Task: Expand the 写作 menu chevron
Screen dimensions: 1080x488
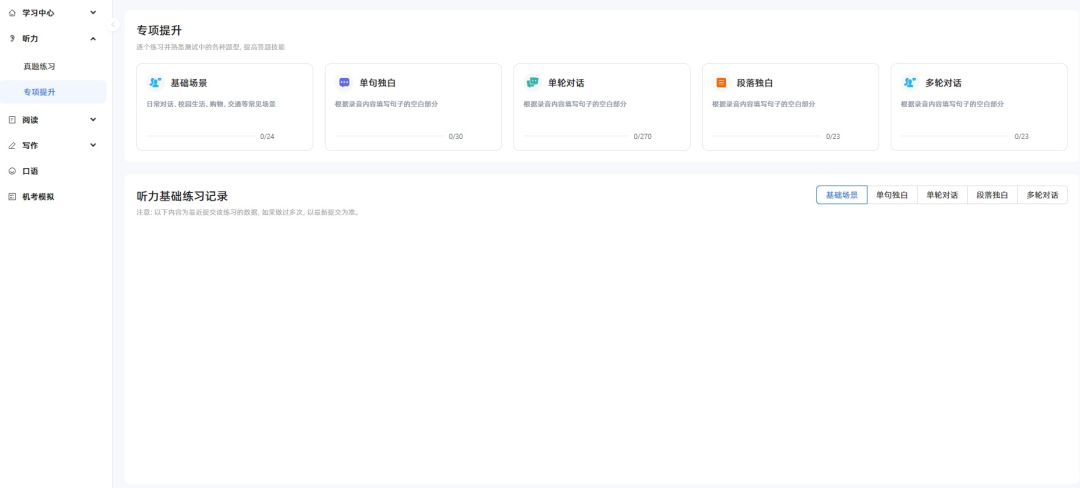Action: pos(93,145)
